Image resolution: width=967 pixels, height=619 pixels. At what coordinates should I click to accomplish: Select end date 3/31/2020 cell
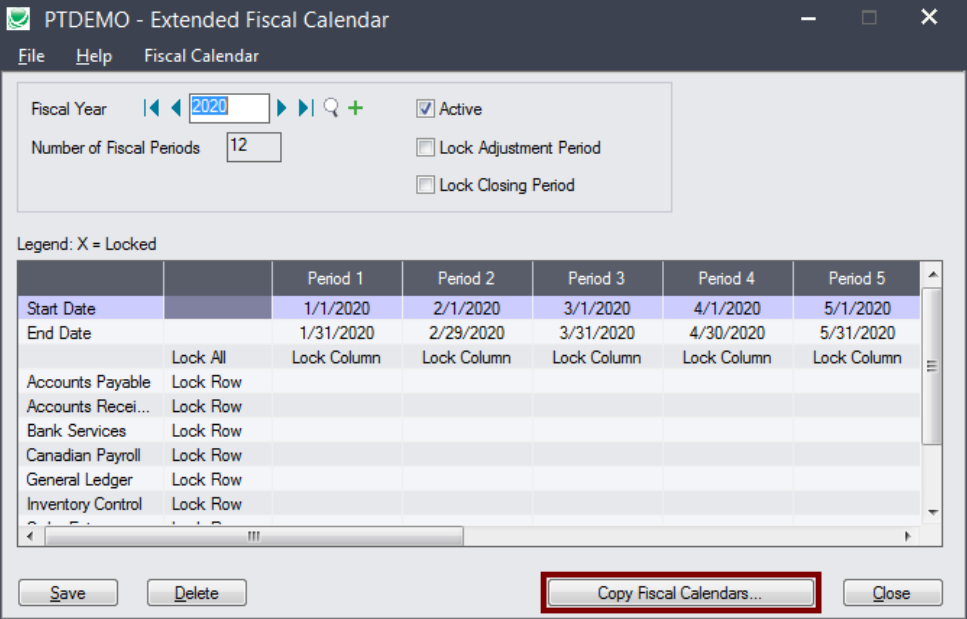click(597, 333)
